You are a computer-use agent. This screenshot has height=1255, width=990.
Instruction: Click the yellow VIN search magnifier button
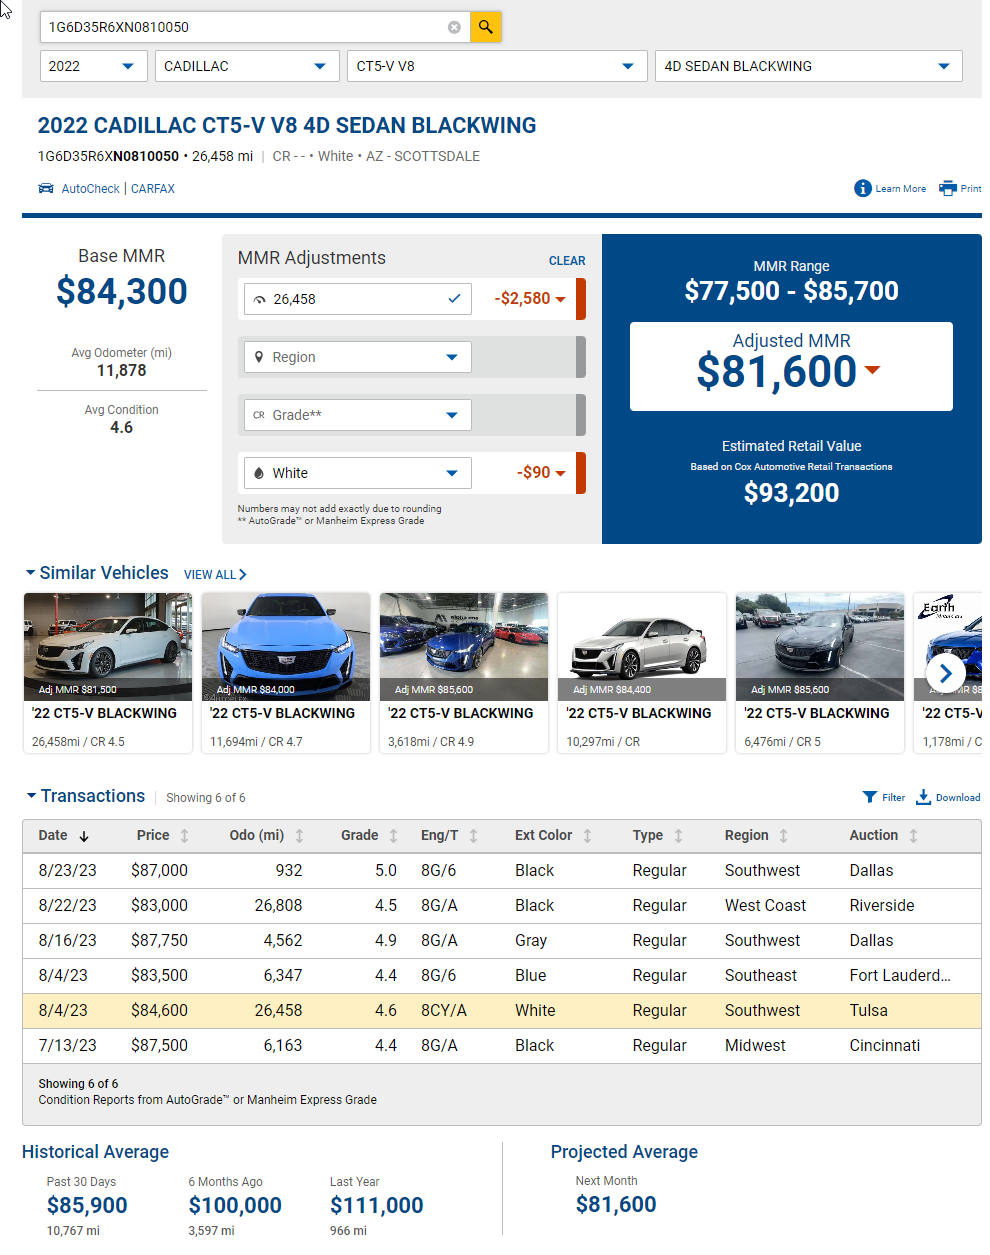click(x=485, y=27)
